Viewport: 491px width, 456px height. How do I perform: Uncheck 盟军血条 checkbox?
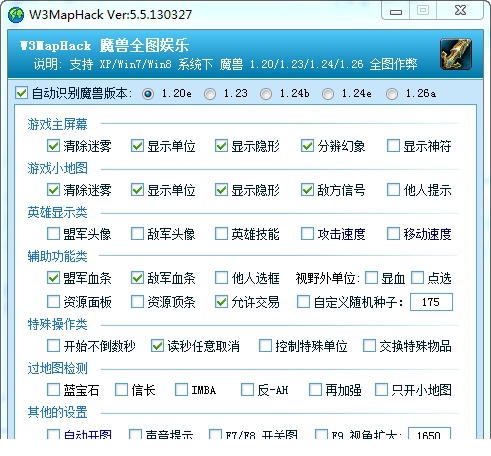point(53,278)
